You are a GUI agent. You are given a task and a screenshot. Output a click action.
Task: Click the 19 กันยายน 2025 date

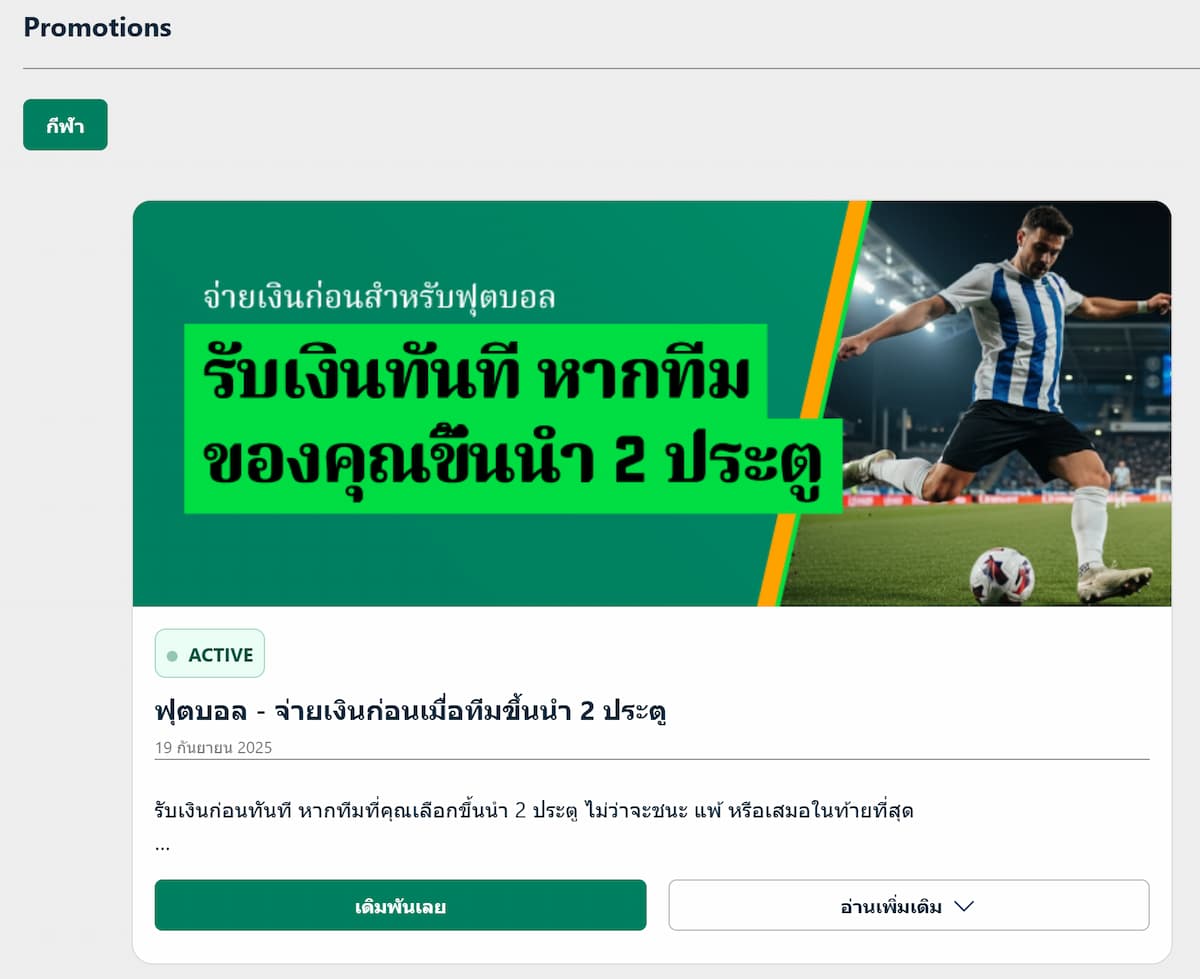click(x=213, y=747)
